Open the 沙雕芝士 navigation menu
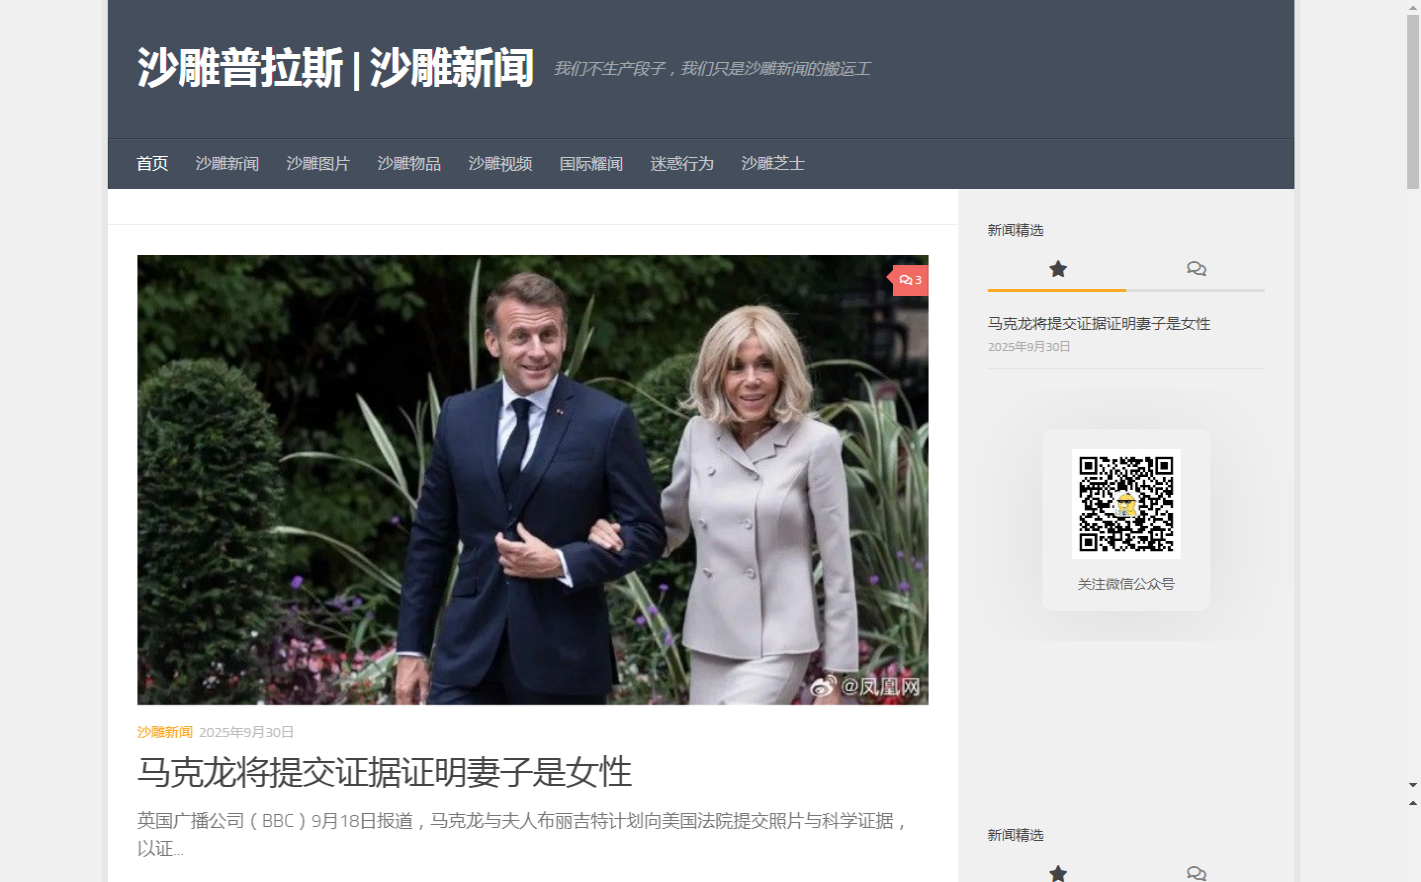This screenshot has height=882, width=1421. (x=772, y=163)
